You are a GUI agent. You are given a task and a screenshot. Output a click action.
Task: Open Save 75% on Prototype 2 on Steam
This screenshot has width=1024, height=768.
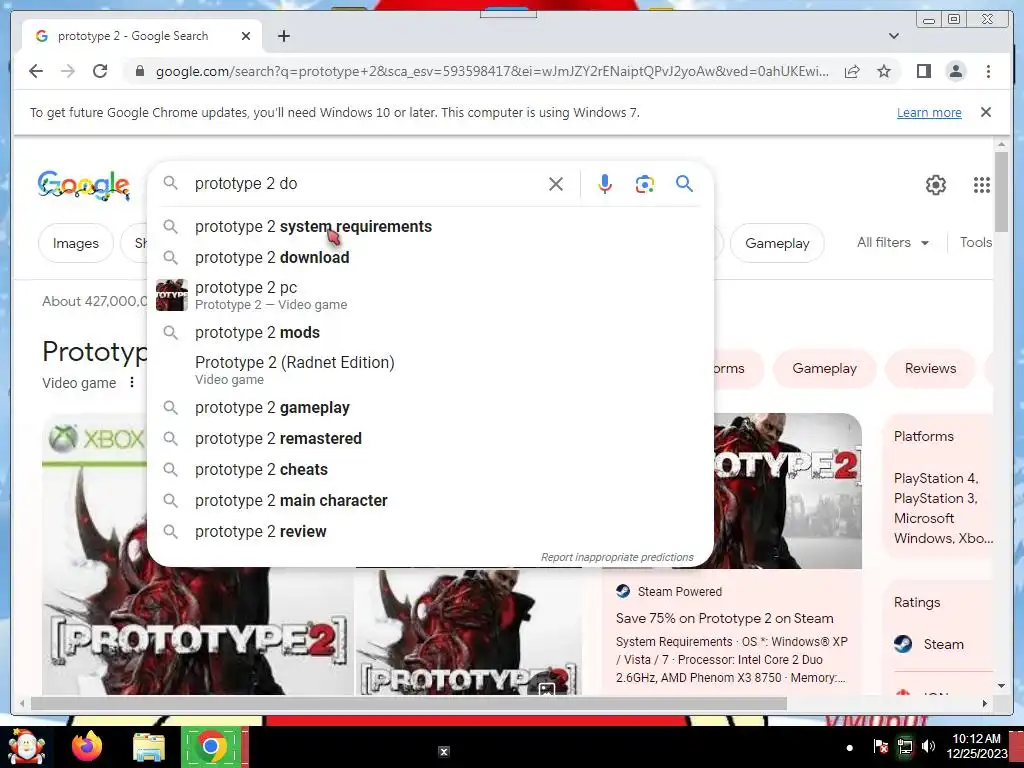(724, 618)
